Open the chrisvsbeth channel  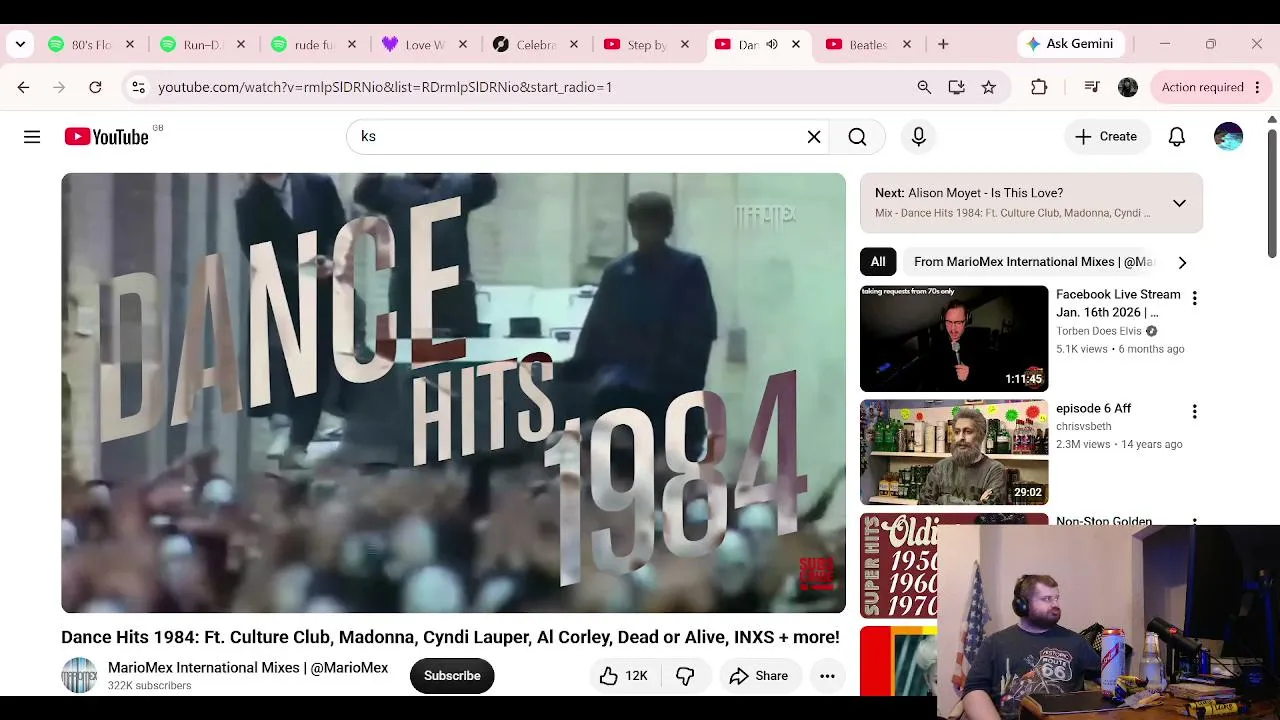click(1083, 426)
